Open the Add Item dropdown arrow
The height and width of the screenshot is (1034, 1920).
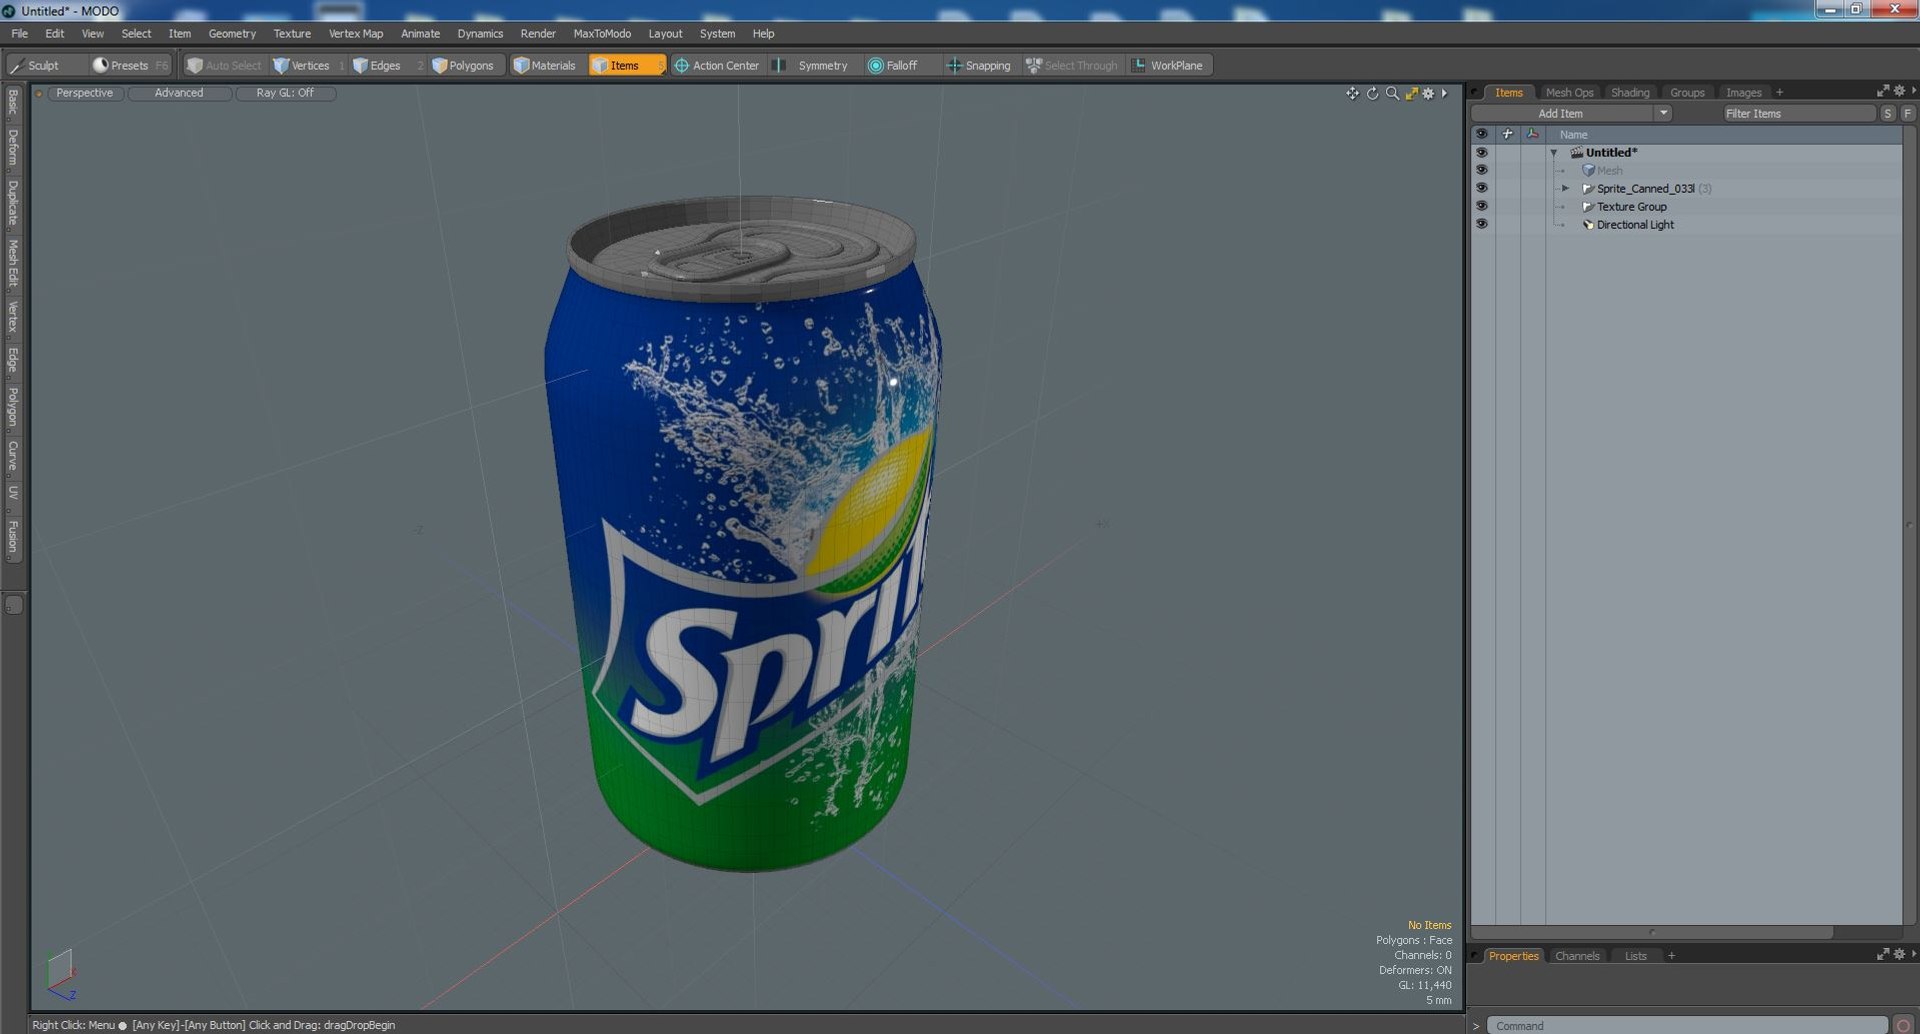point(1663,113)
